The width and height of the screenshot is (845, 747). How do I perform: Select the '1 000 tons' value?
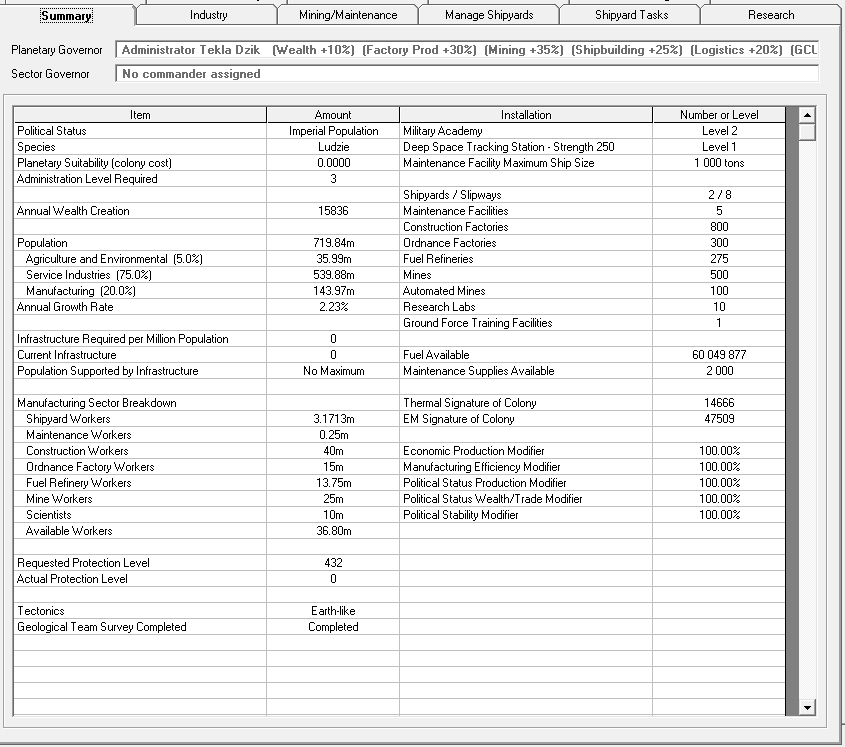[x=719, y=163]
